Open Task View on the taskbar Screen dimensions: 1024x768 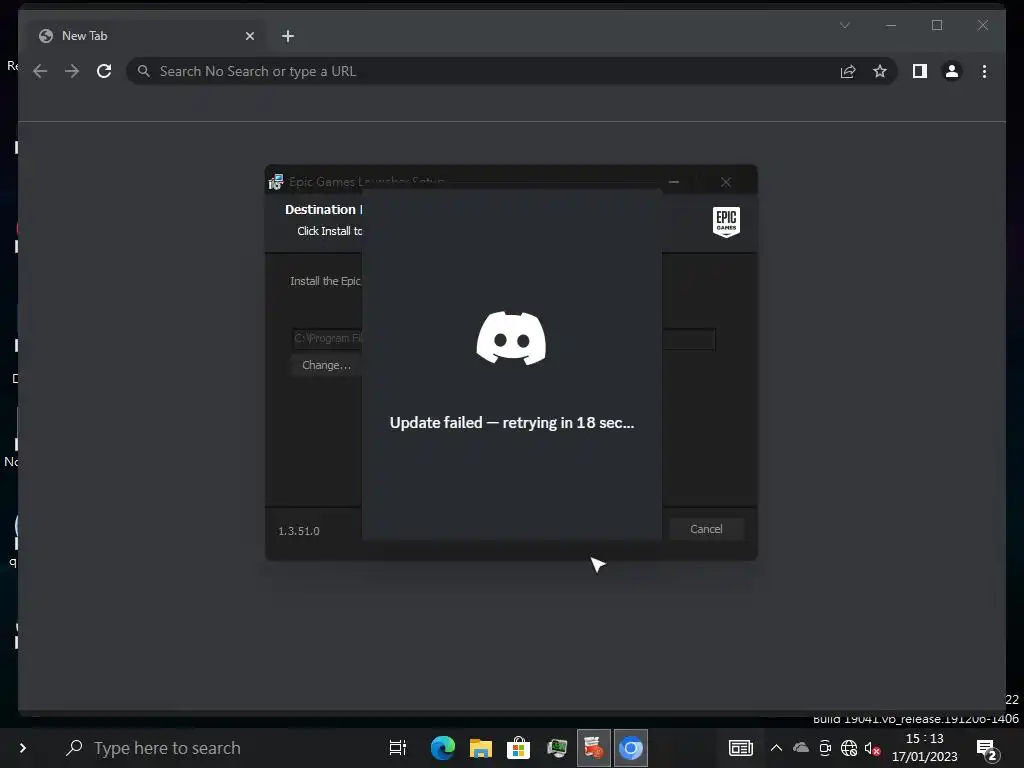tap(398, 748)
